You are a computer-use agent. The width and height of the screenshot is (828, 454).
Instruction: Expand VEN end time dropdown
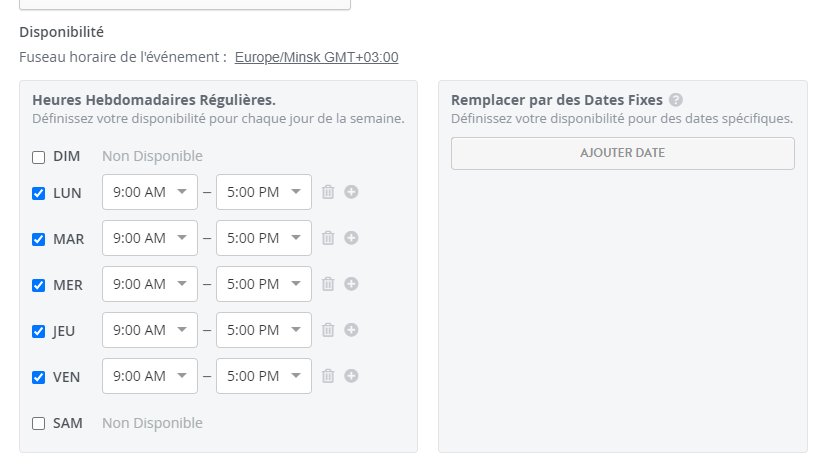pos(264,376)
